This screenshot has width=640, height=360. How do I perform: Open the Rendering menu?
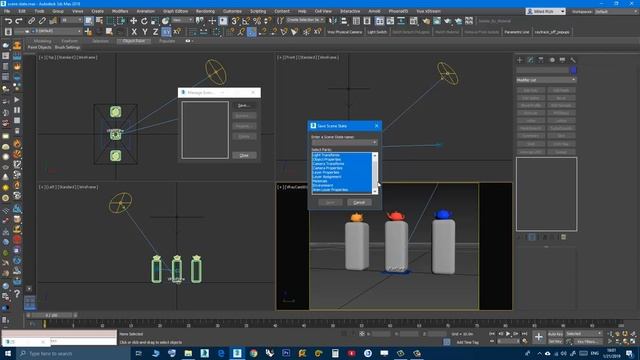pos(205,11)
